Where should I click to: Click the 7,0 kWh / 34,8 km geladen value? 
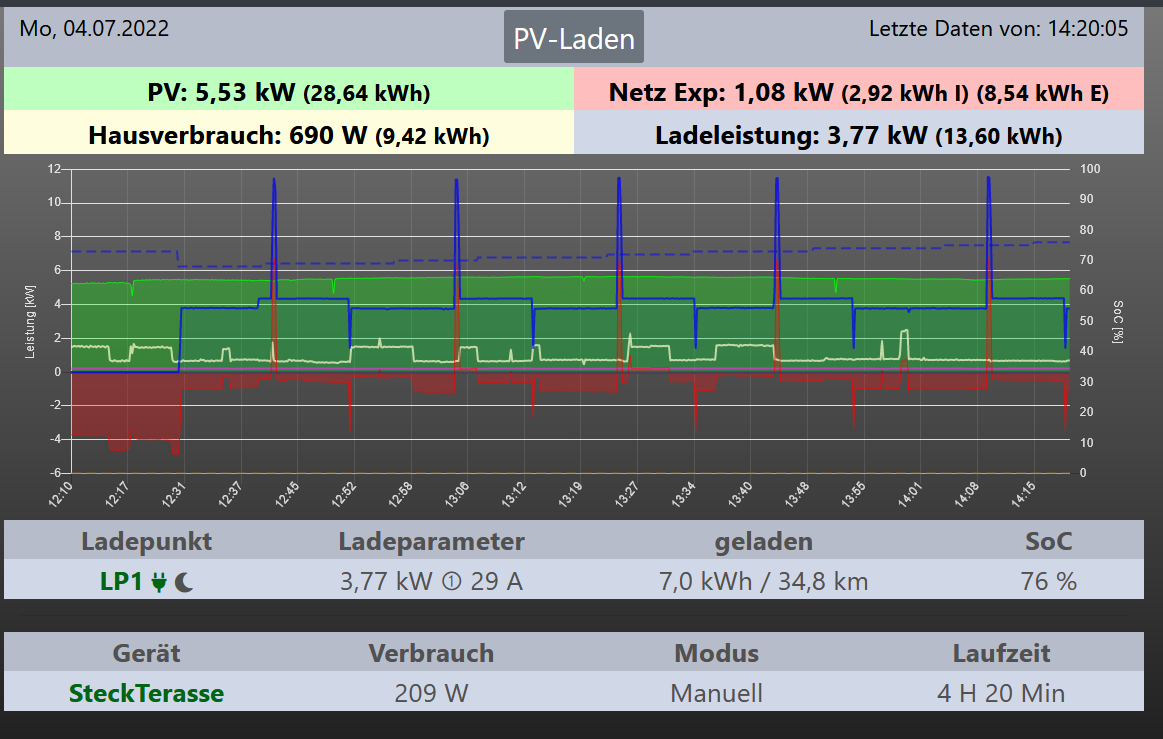[x=763, y=581]
